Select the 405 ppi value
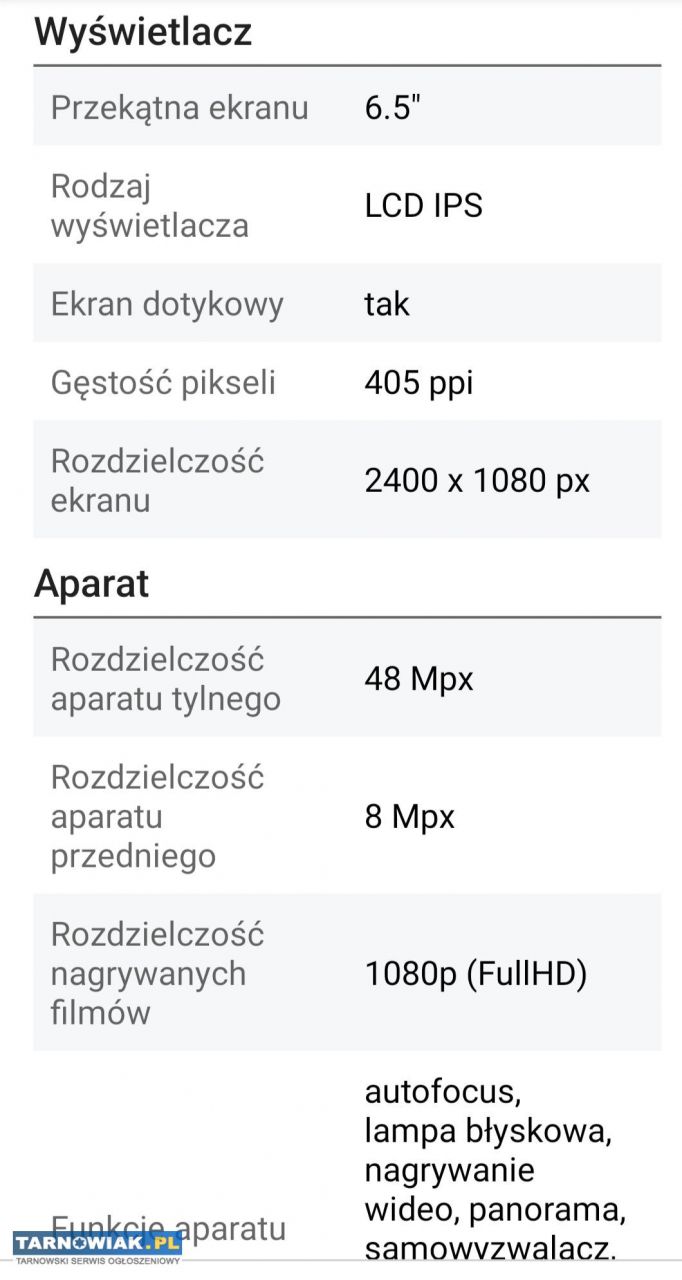682x1280 pixels. (x=419, y=382)
